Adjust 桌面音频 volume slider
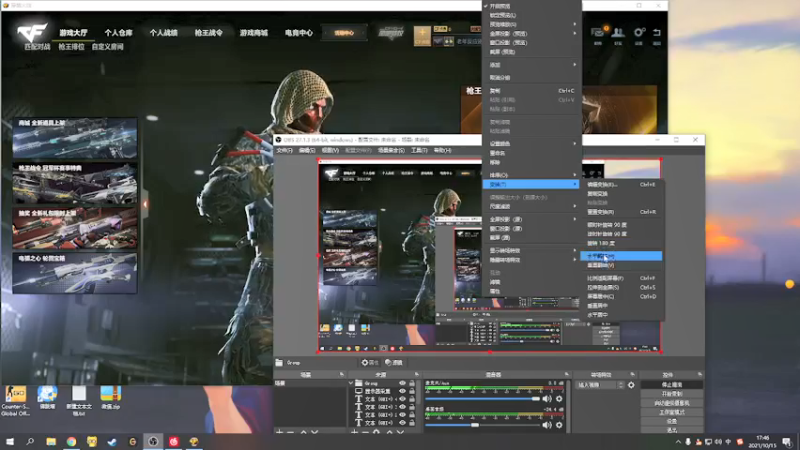Image resolution: width=800 pixels, height=450 pixels. point(482,424)
